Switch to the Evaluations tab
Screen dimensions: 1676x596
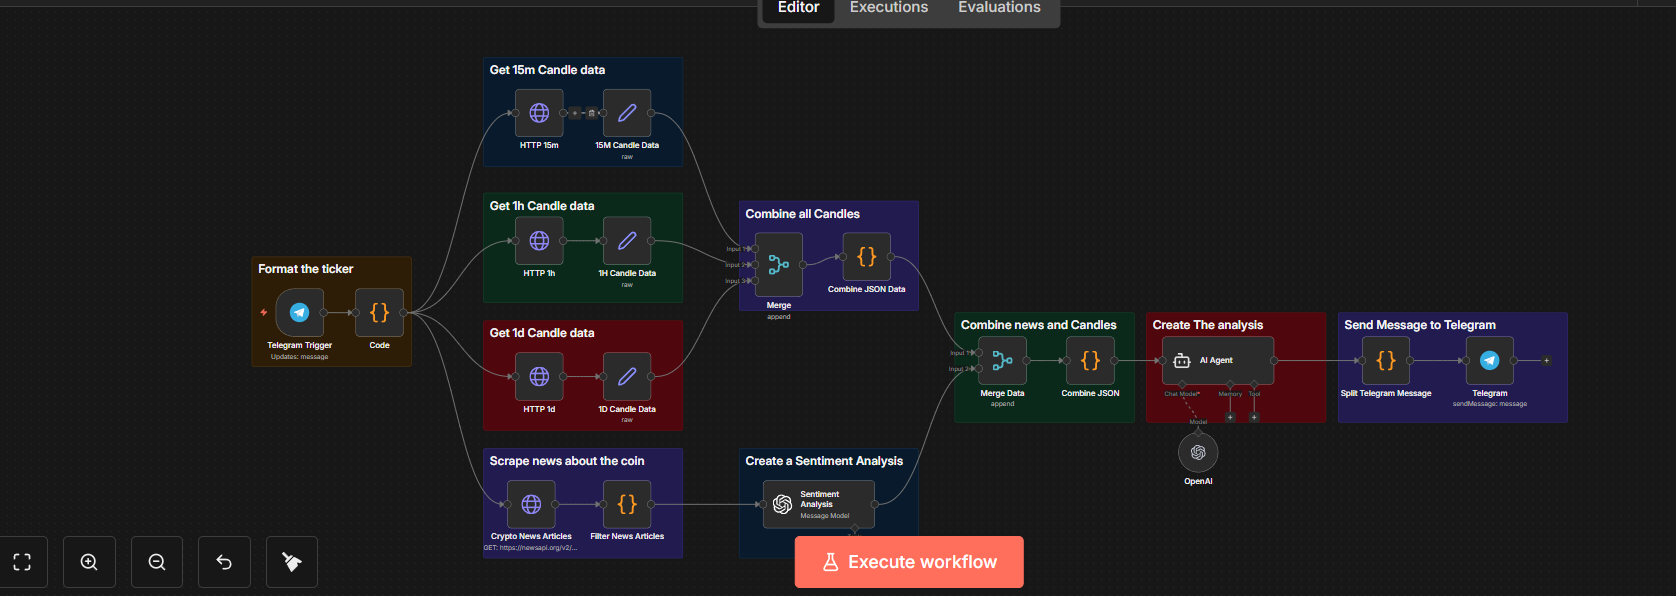(998, 8)
